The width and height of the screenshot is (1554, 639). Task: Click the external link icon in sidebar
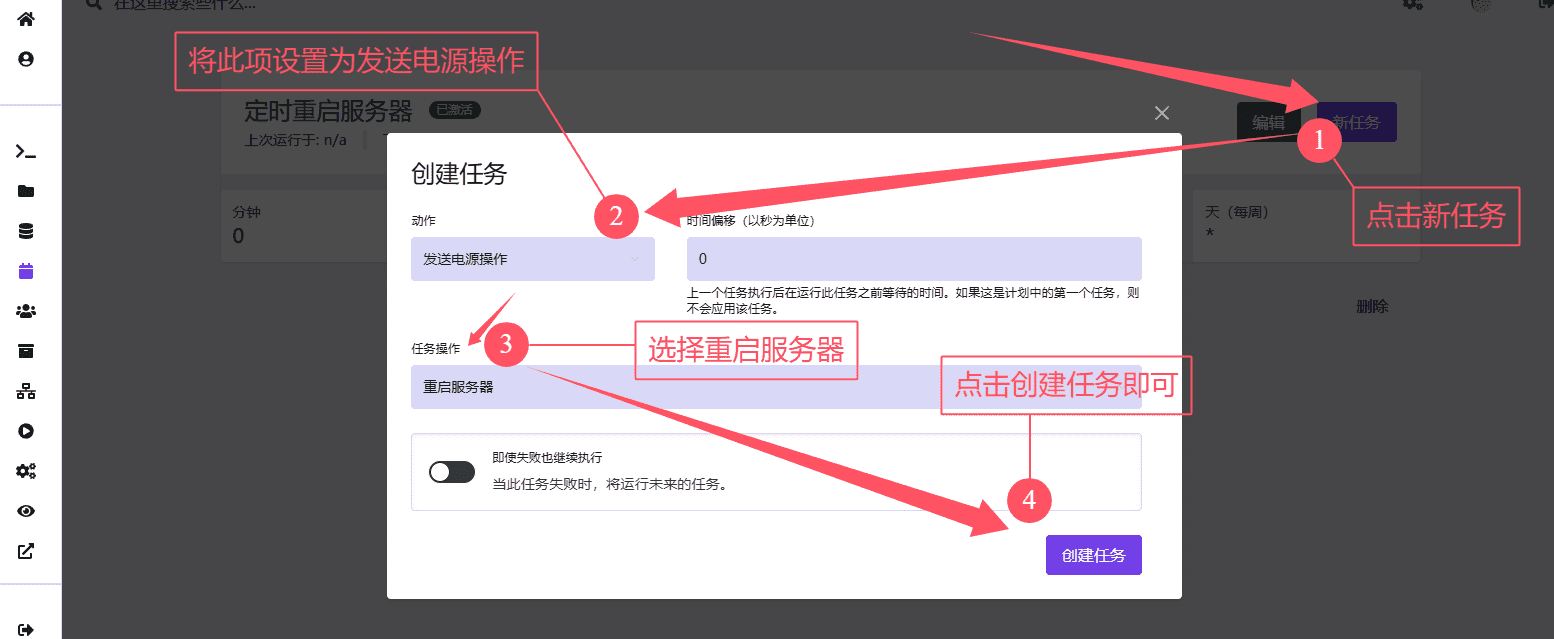26,551
